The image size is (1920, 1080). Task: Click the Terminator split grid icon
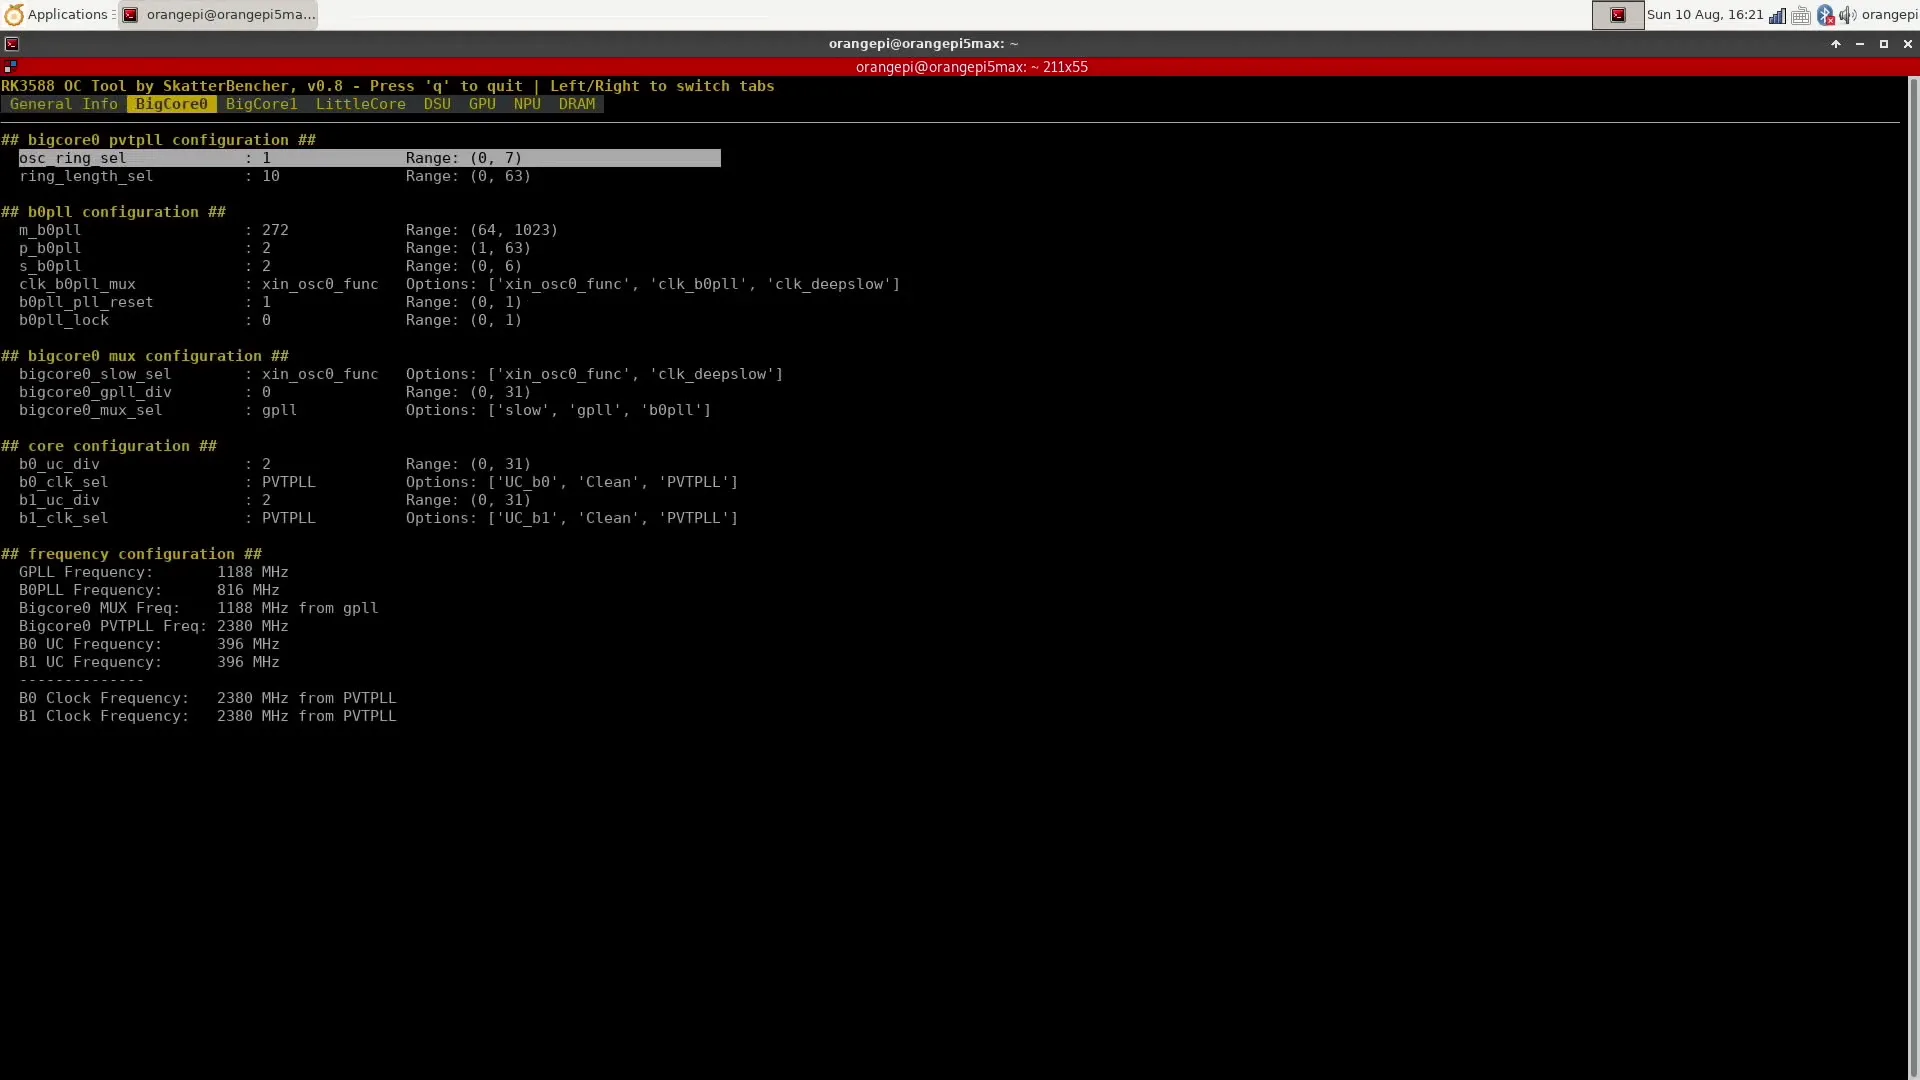coord(10,67)
